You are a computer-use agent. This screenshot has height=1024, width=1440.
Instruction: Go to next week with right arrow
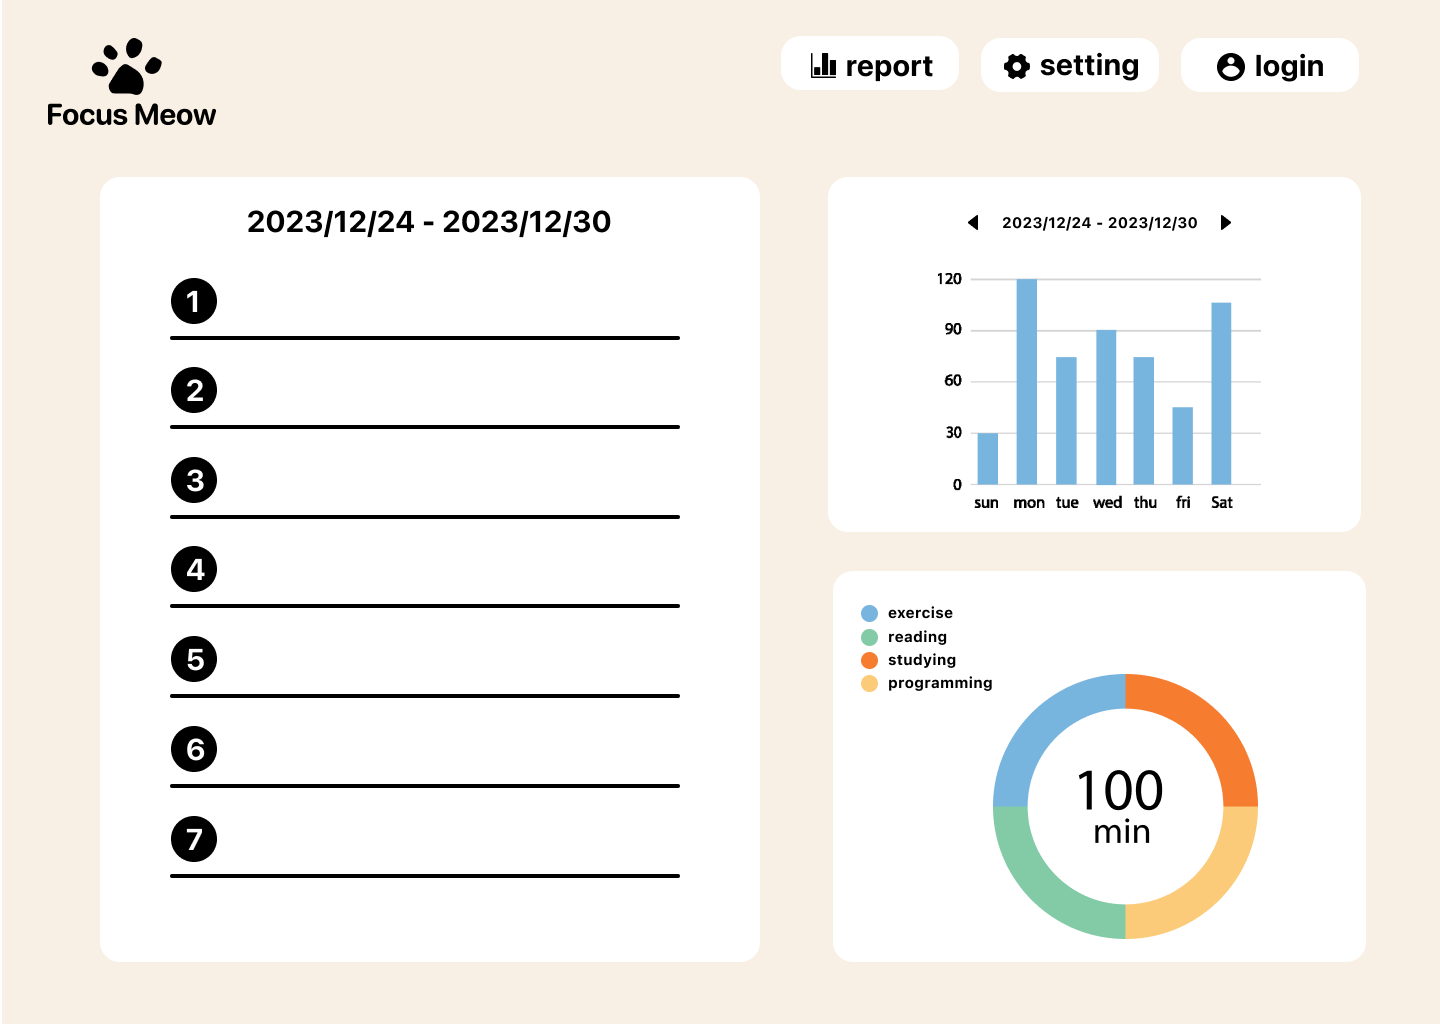tap(1226, 222)
